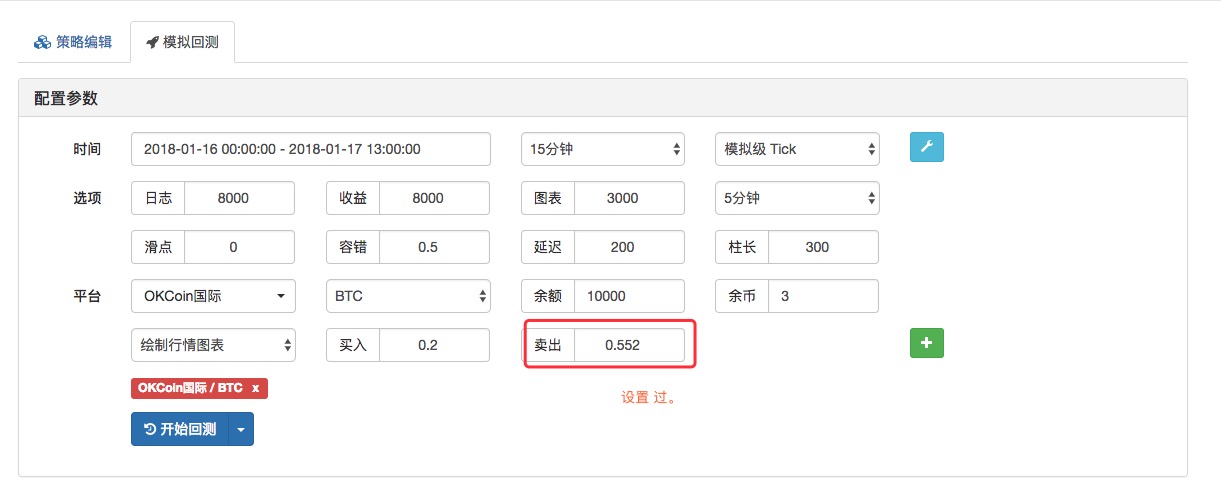
Task: Click the 容错 value field 0.5
Action: (434, 247)
